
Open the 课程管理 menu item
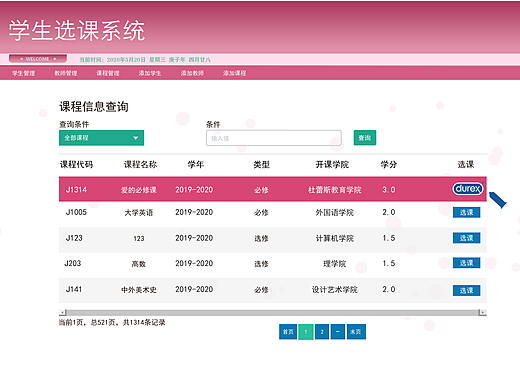point(108,73)
